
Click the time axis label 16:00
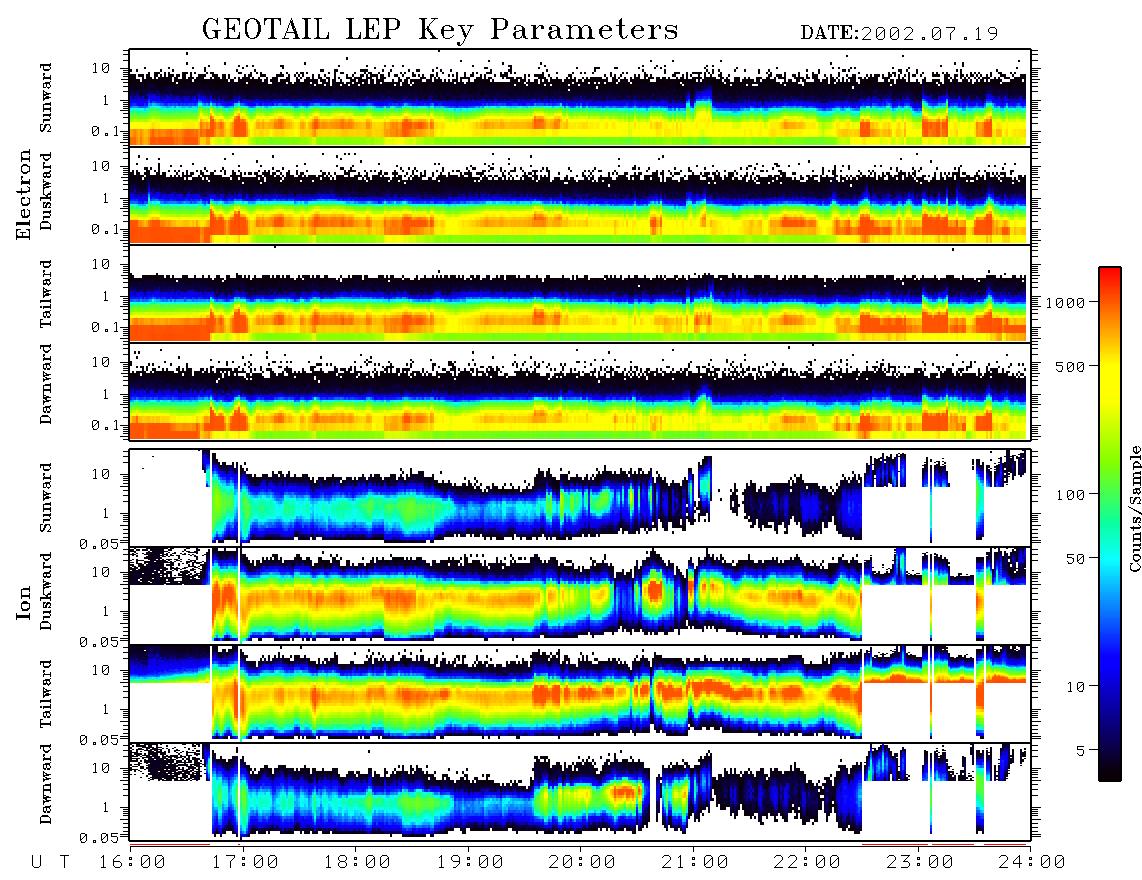click(133, 862)
